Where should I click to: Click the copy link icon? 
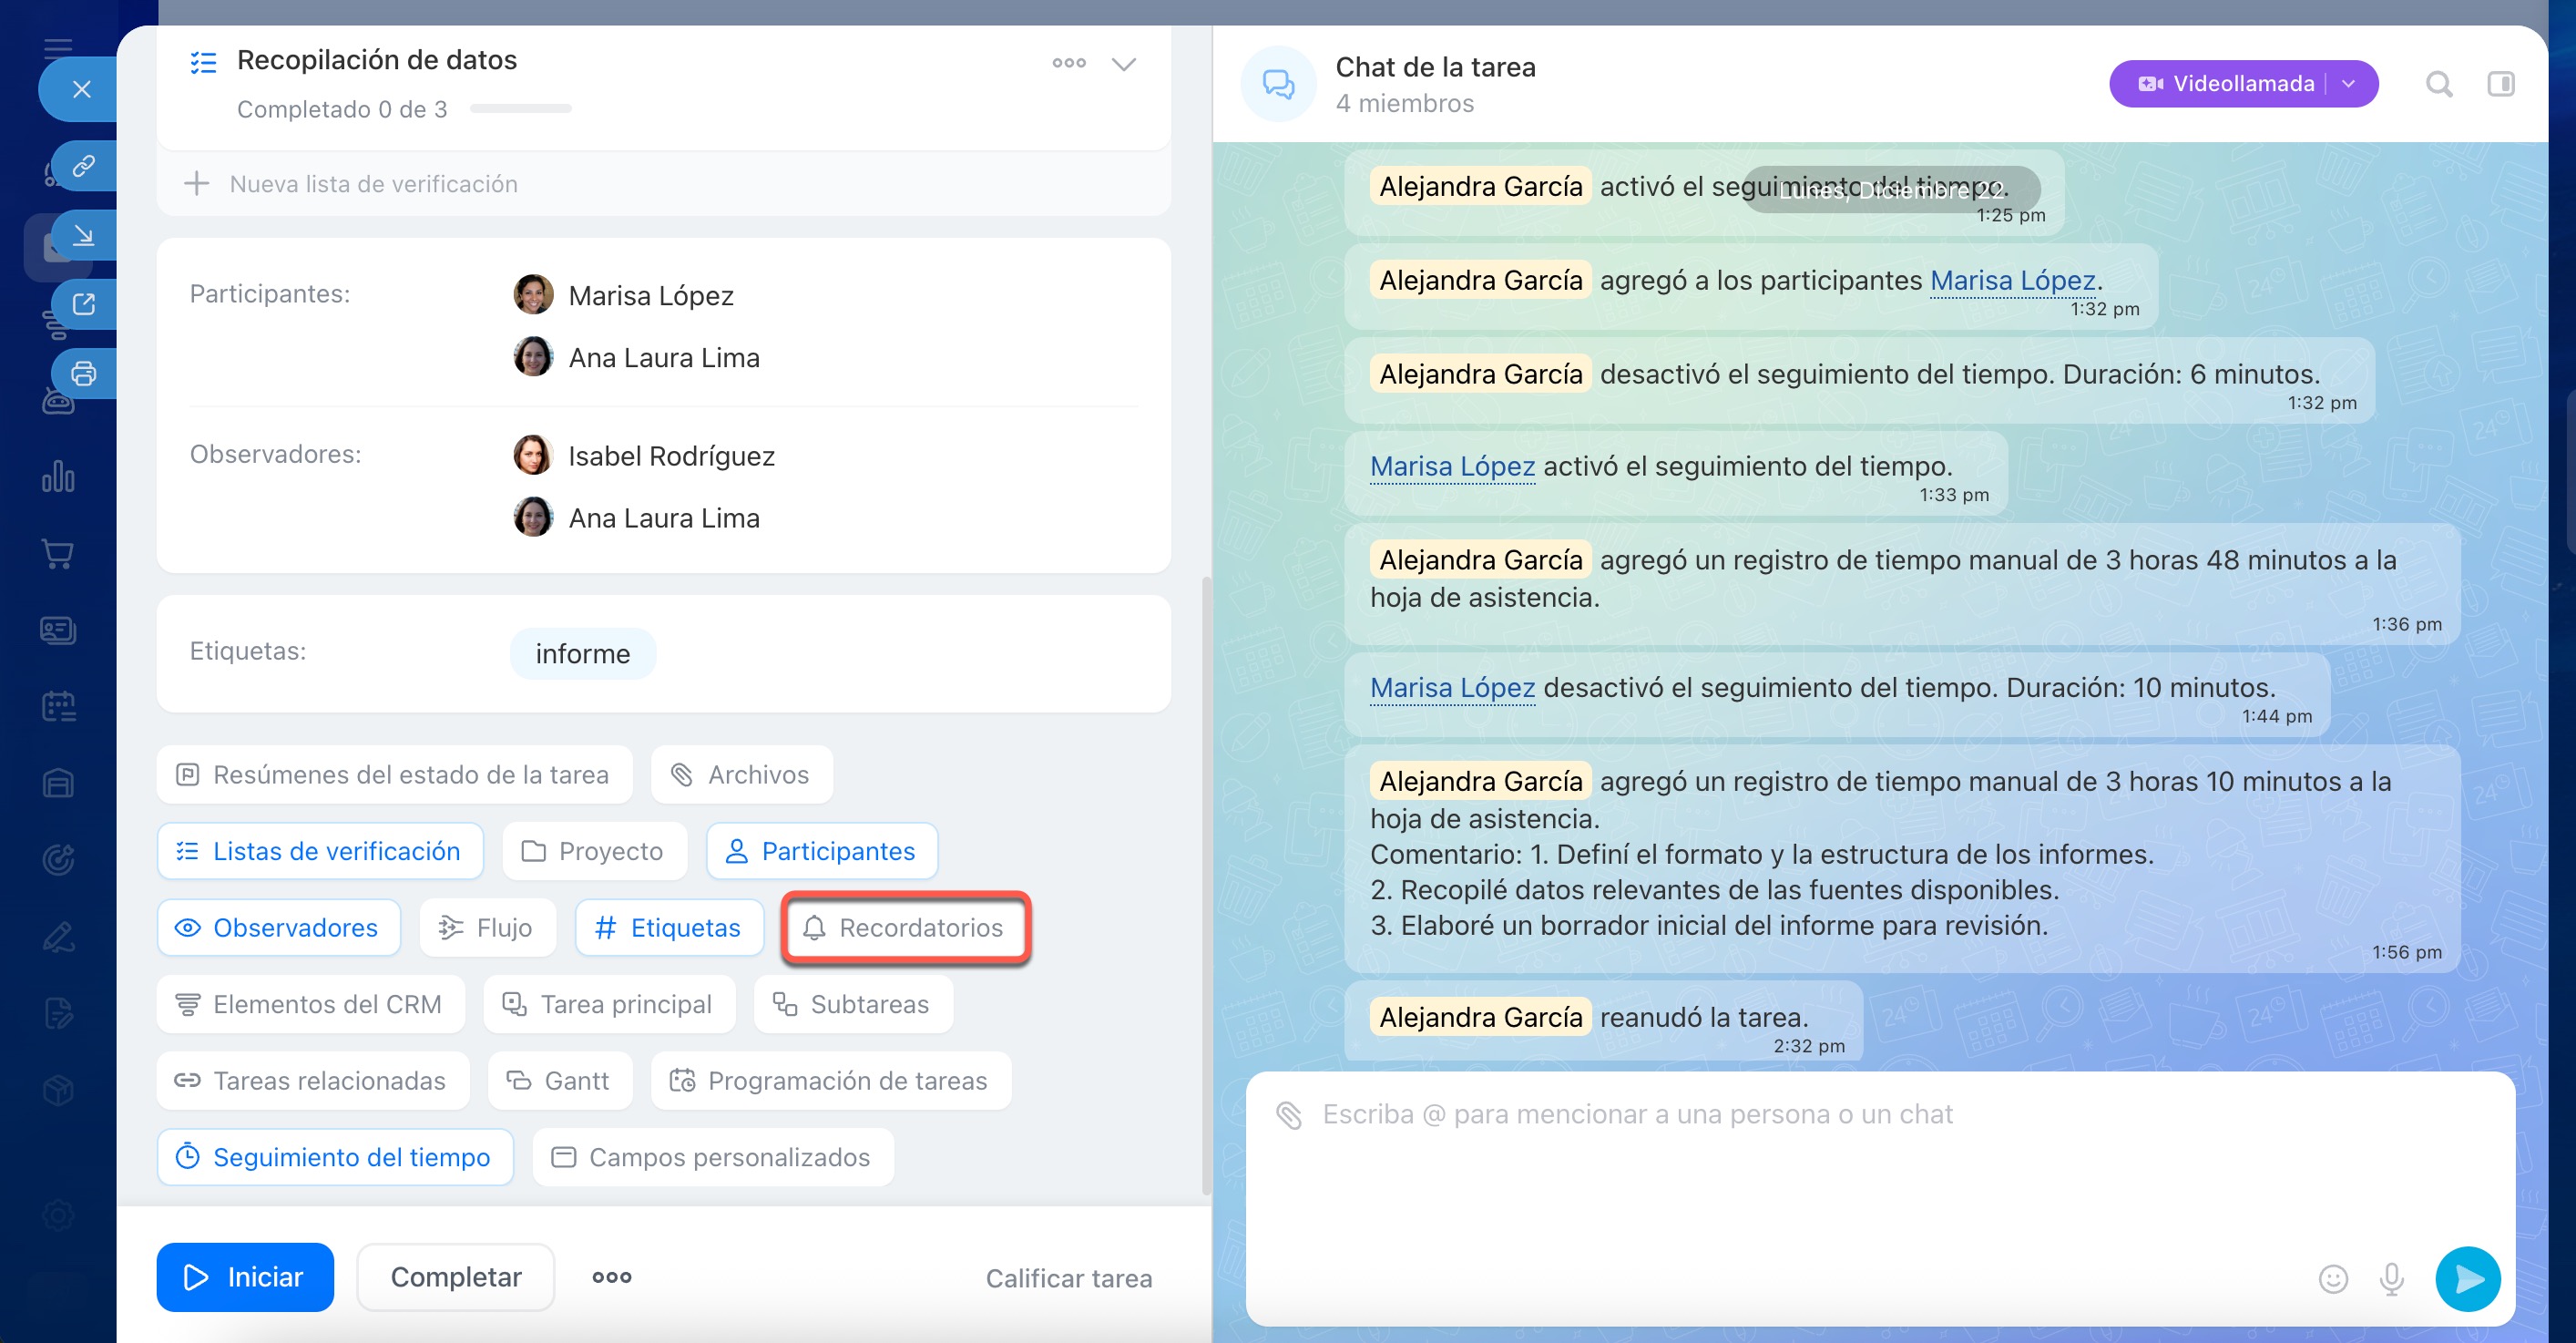pos(84,165)
